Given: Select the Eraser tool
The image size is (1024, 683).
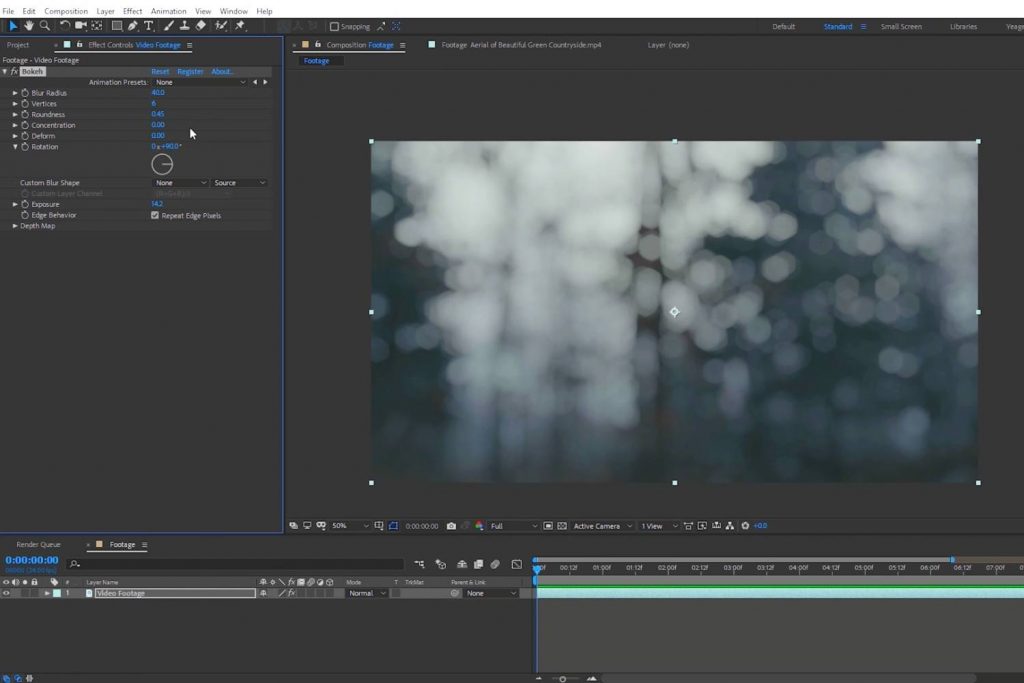Looking at the screenshot, I should pyautogui.click(x=201, y=26).
